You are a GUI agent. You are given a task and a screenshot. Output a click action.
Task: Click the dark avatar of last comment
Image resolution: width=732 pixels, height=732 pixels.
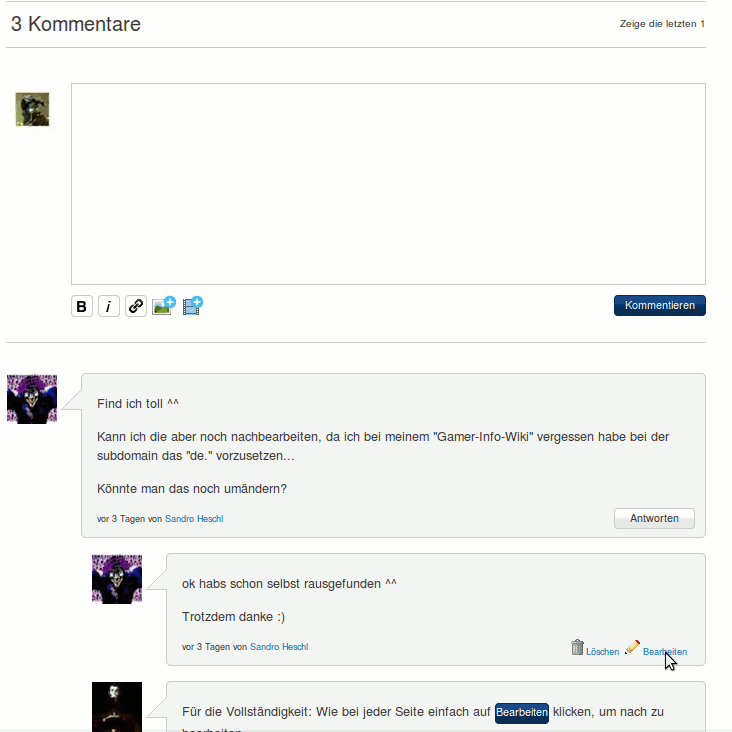(117, 707)
